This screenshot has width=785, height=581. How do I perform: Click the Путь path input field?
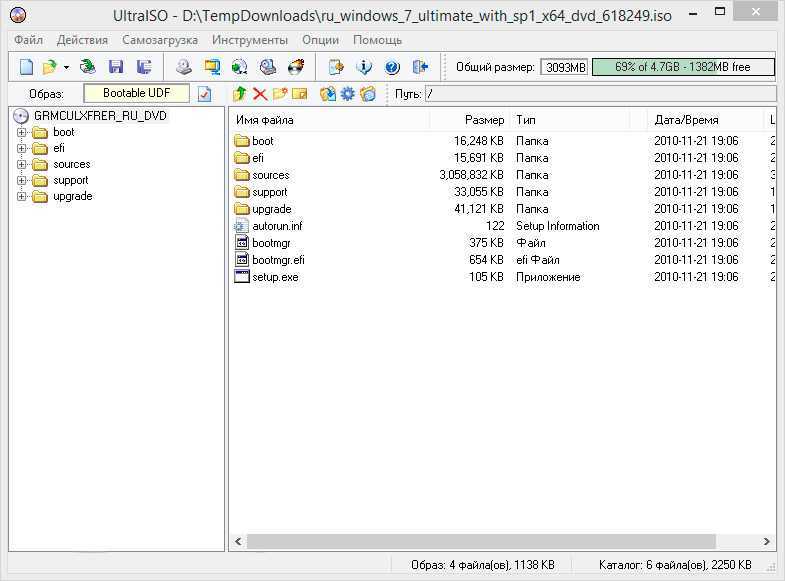[600, 94]
